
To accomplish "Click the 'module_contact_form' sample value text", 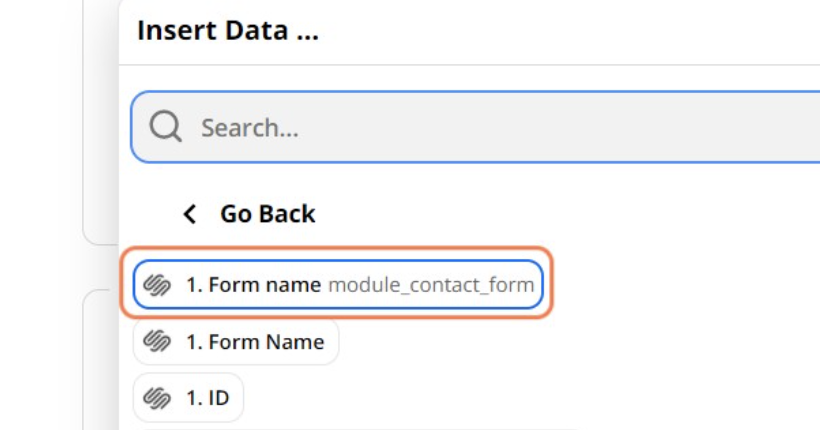I will coord(431,285).
